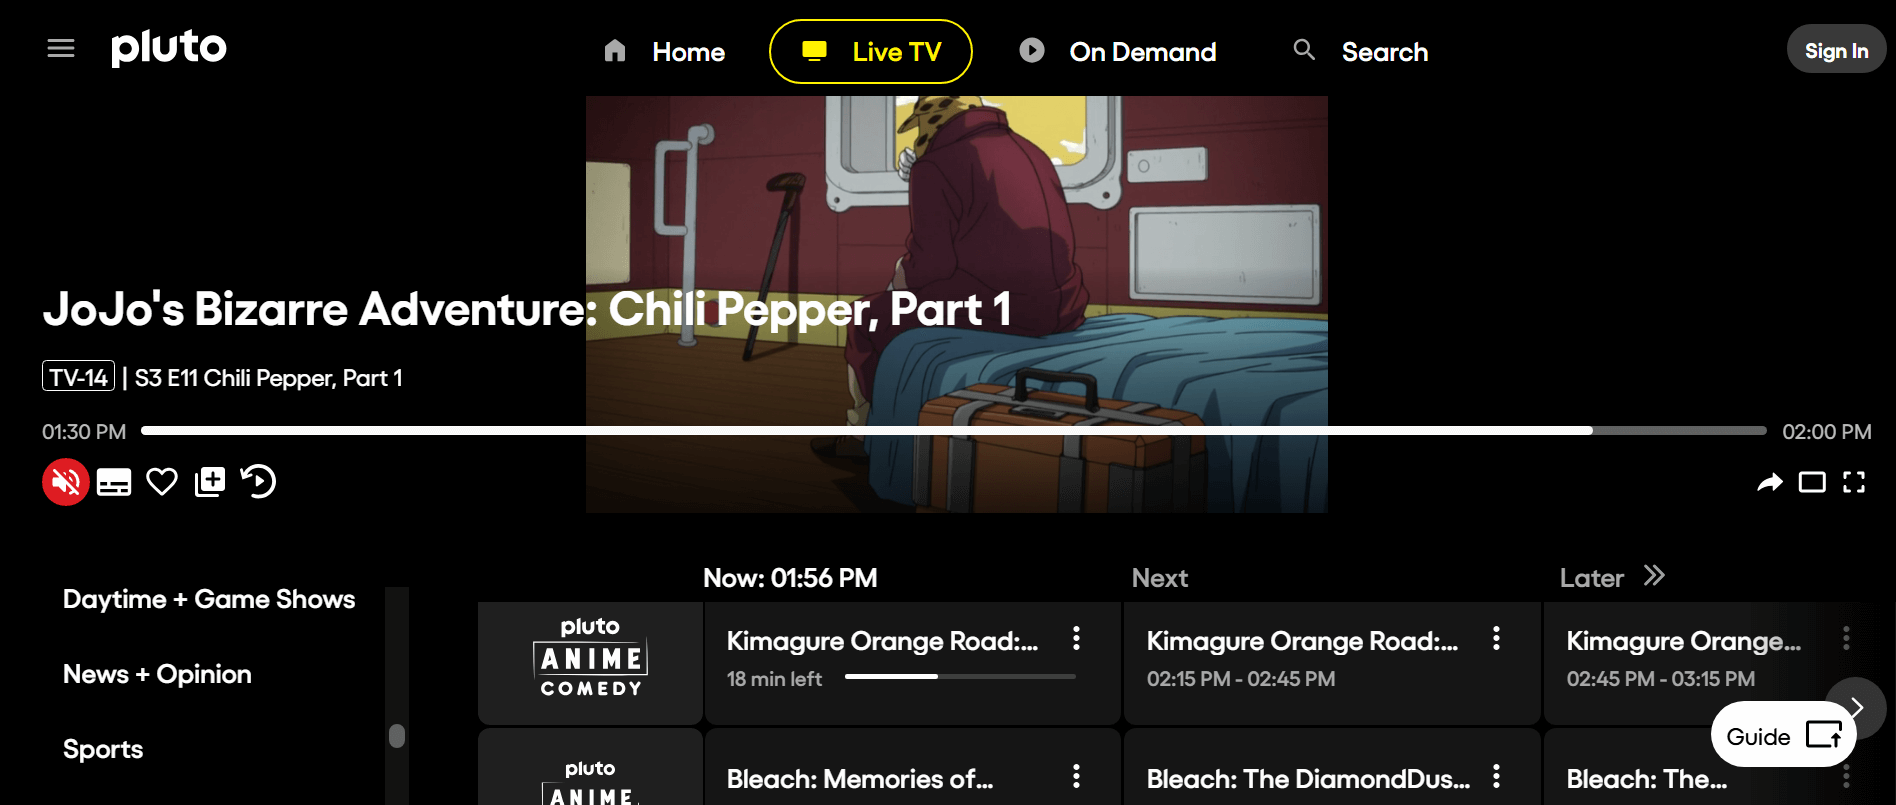Screen dimensions: 1896x805
Task: Open On Demand section
Action: tap(1118, 51)
